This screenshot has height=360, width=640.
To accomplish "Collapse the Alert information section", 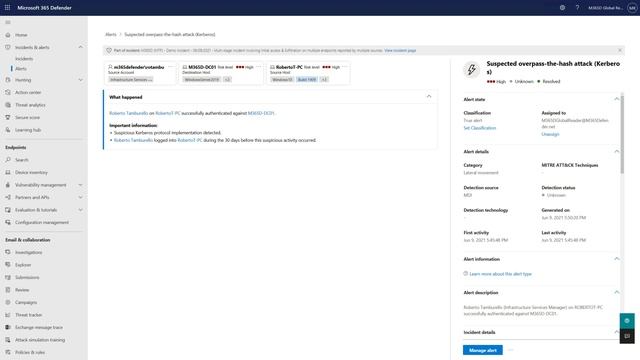I will tap(616, 259).
